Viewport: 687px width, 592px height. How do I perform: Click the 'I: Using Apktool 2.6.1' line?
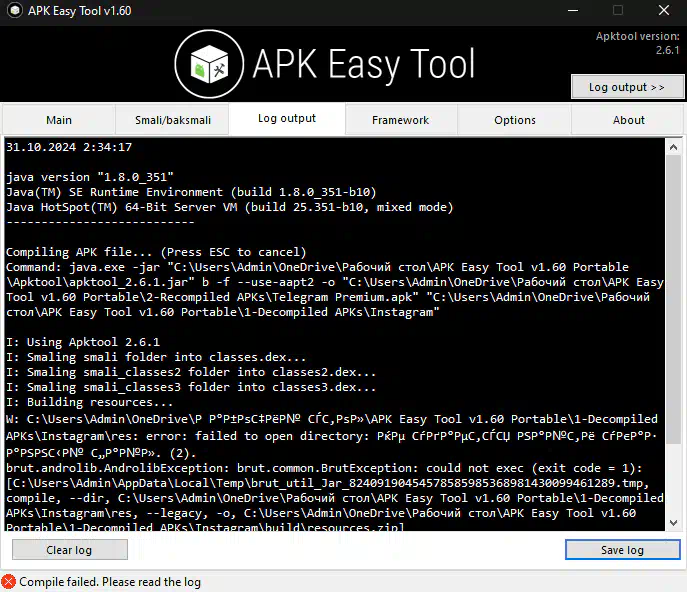click(x=83, y=342)
